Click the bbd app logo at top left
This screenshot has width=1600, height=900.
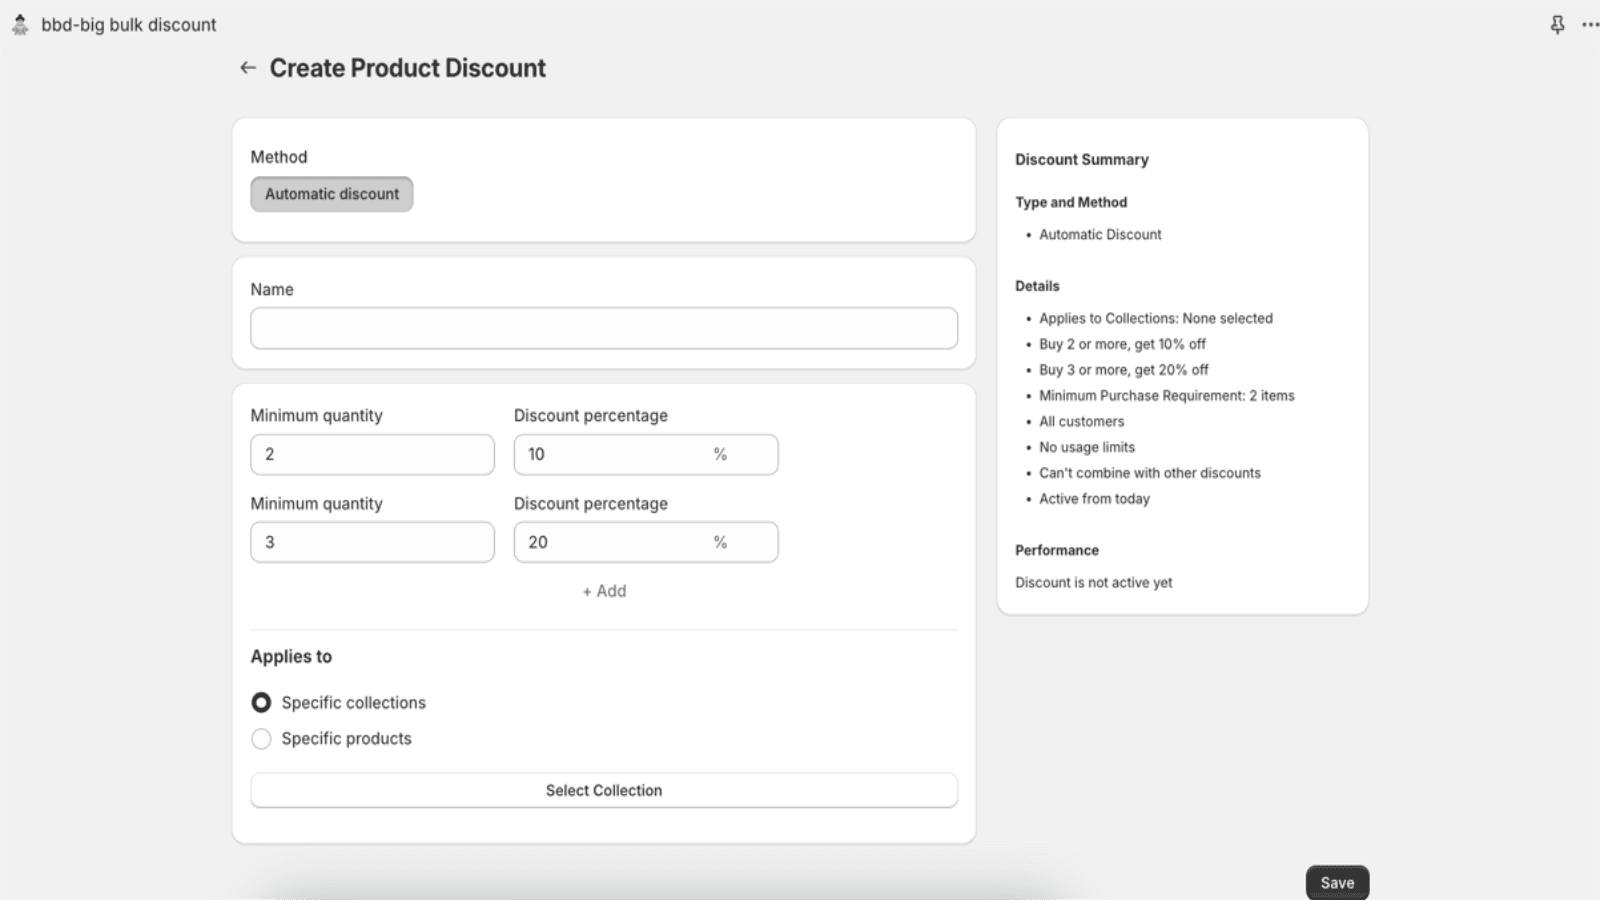point(19,24)
